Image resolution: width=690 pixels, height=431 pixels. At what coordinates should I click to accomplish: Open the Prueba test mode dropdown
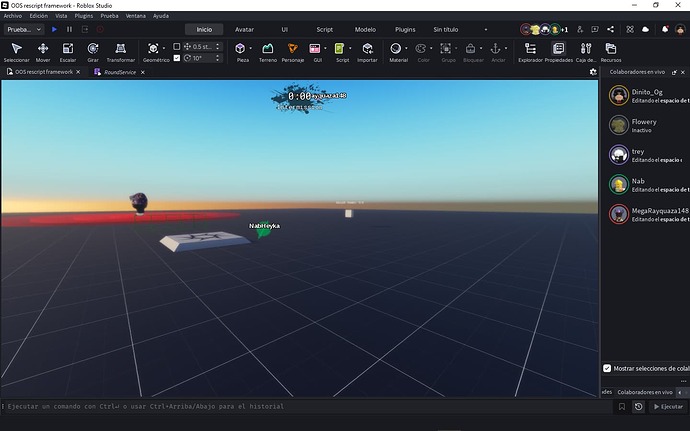coord(25,29)
